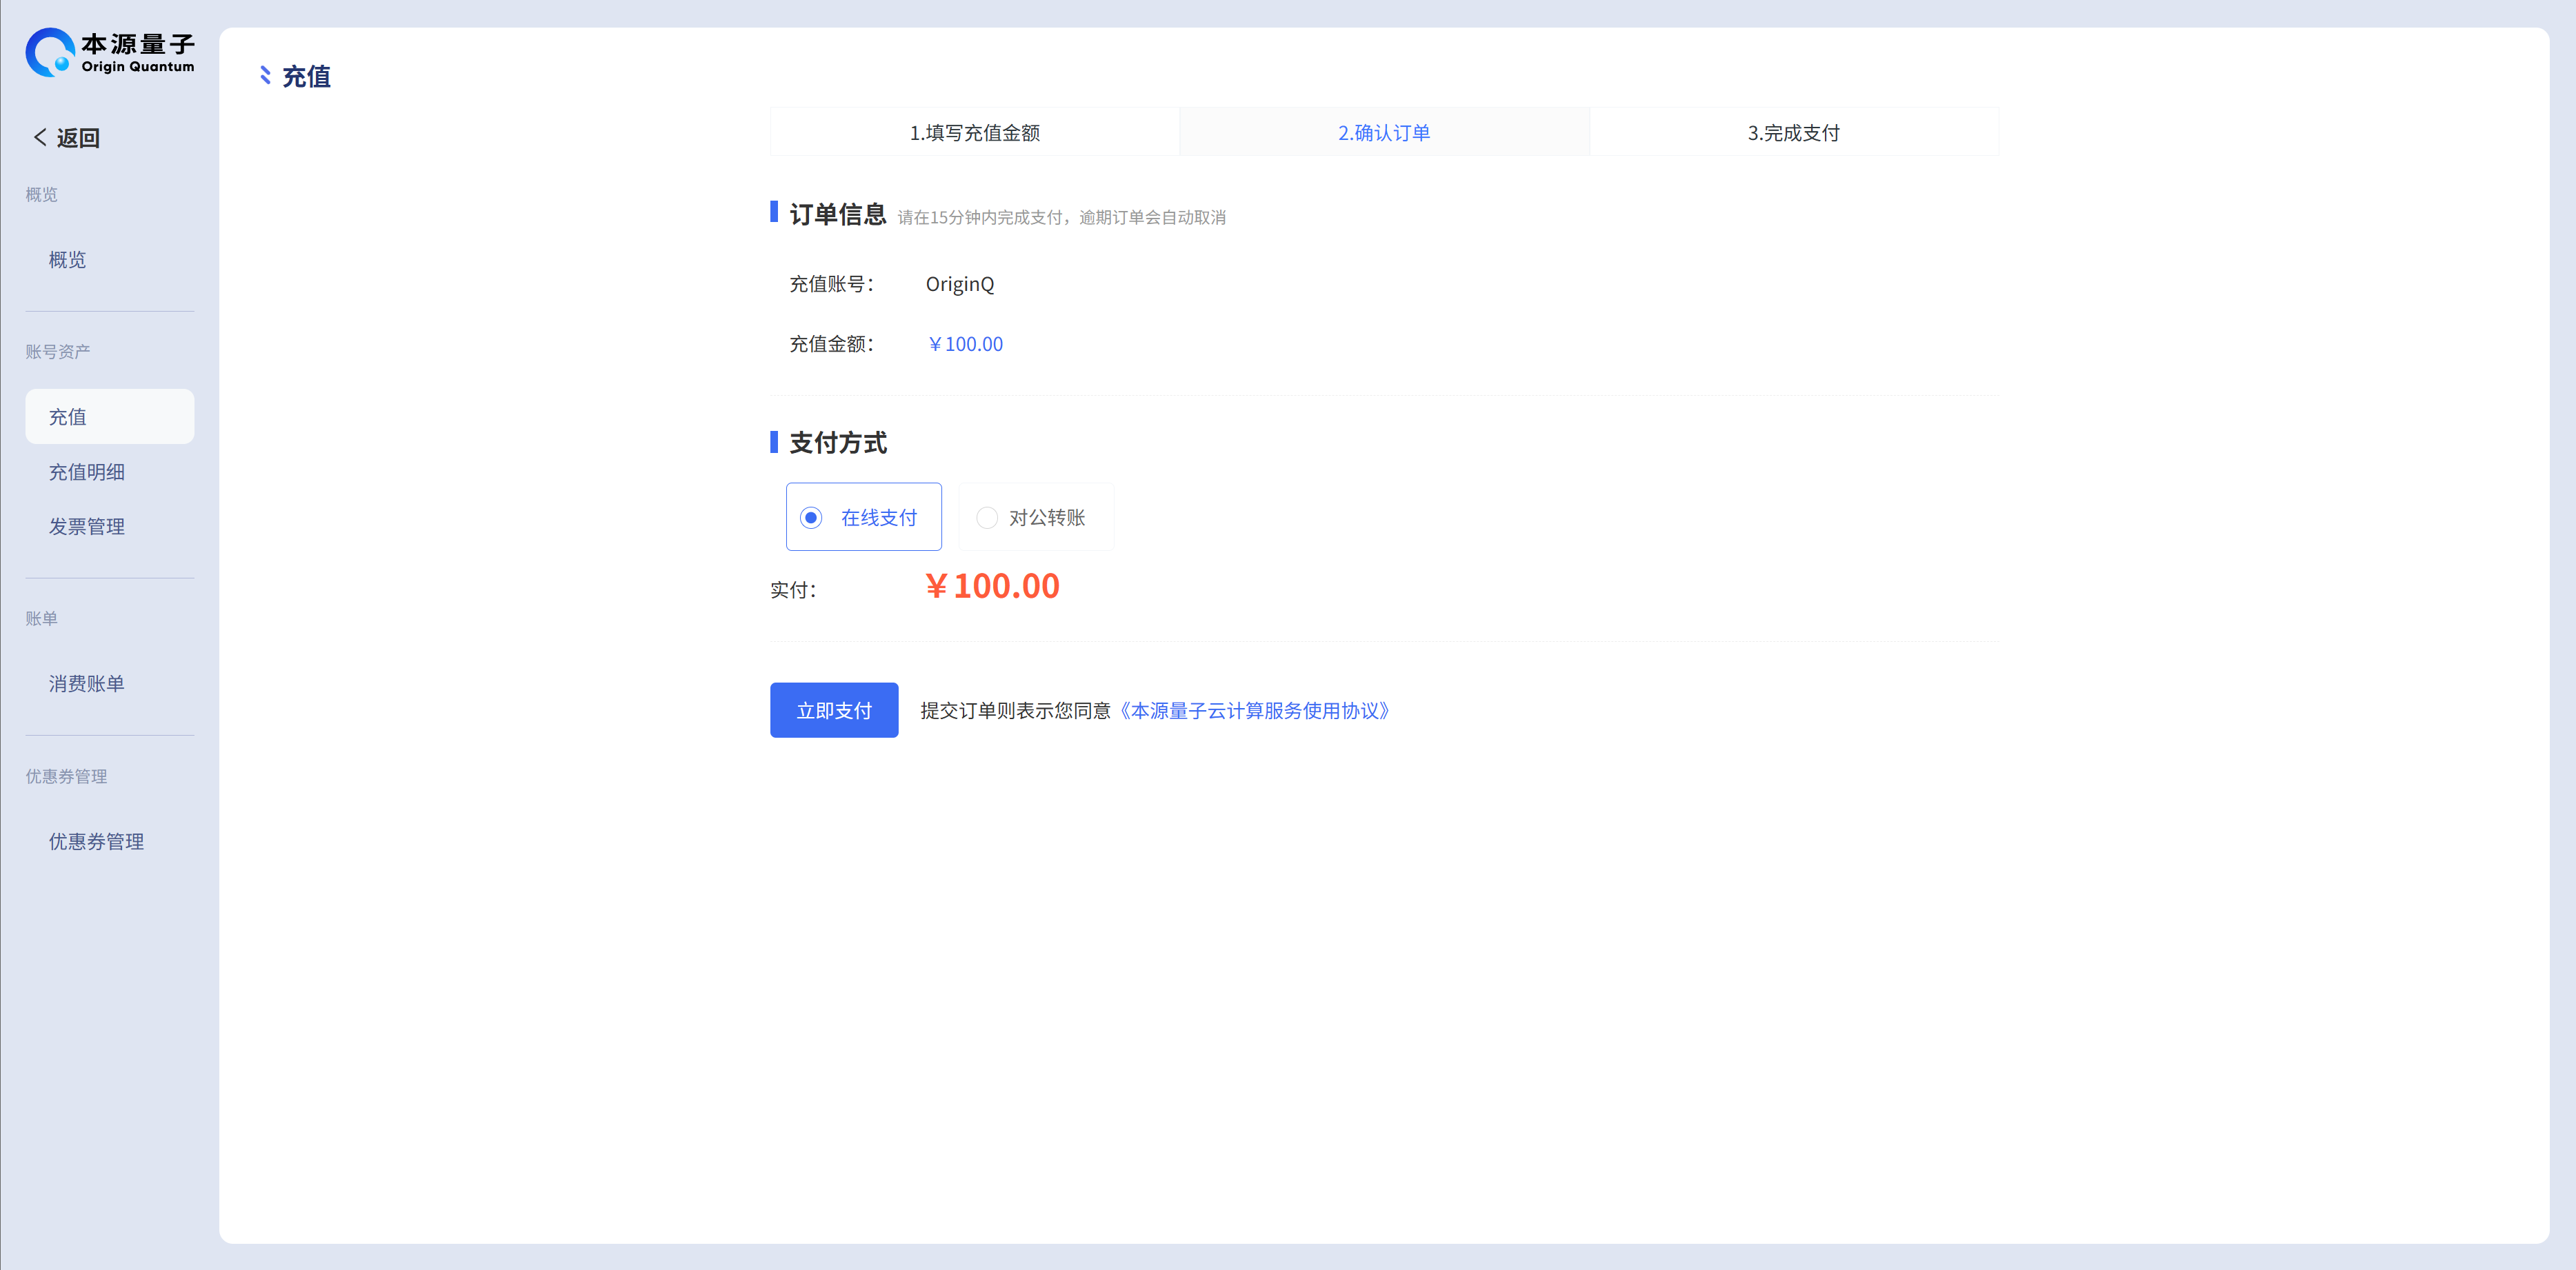The image size is (2576, 1270).
Task: Click the 返回 back link
Action: tap(78, 138)
